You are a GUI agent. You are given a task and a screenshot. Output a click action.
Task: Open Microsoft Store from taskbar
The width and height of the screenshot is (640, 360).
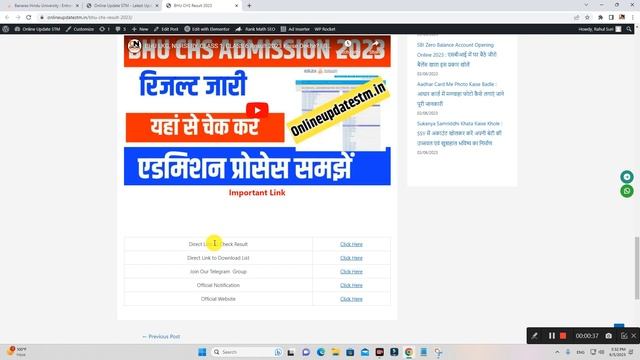click(x=350, y=352)
